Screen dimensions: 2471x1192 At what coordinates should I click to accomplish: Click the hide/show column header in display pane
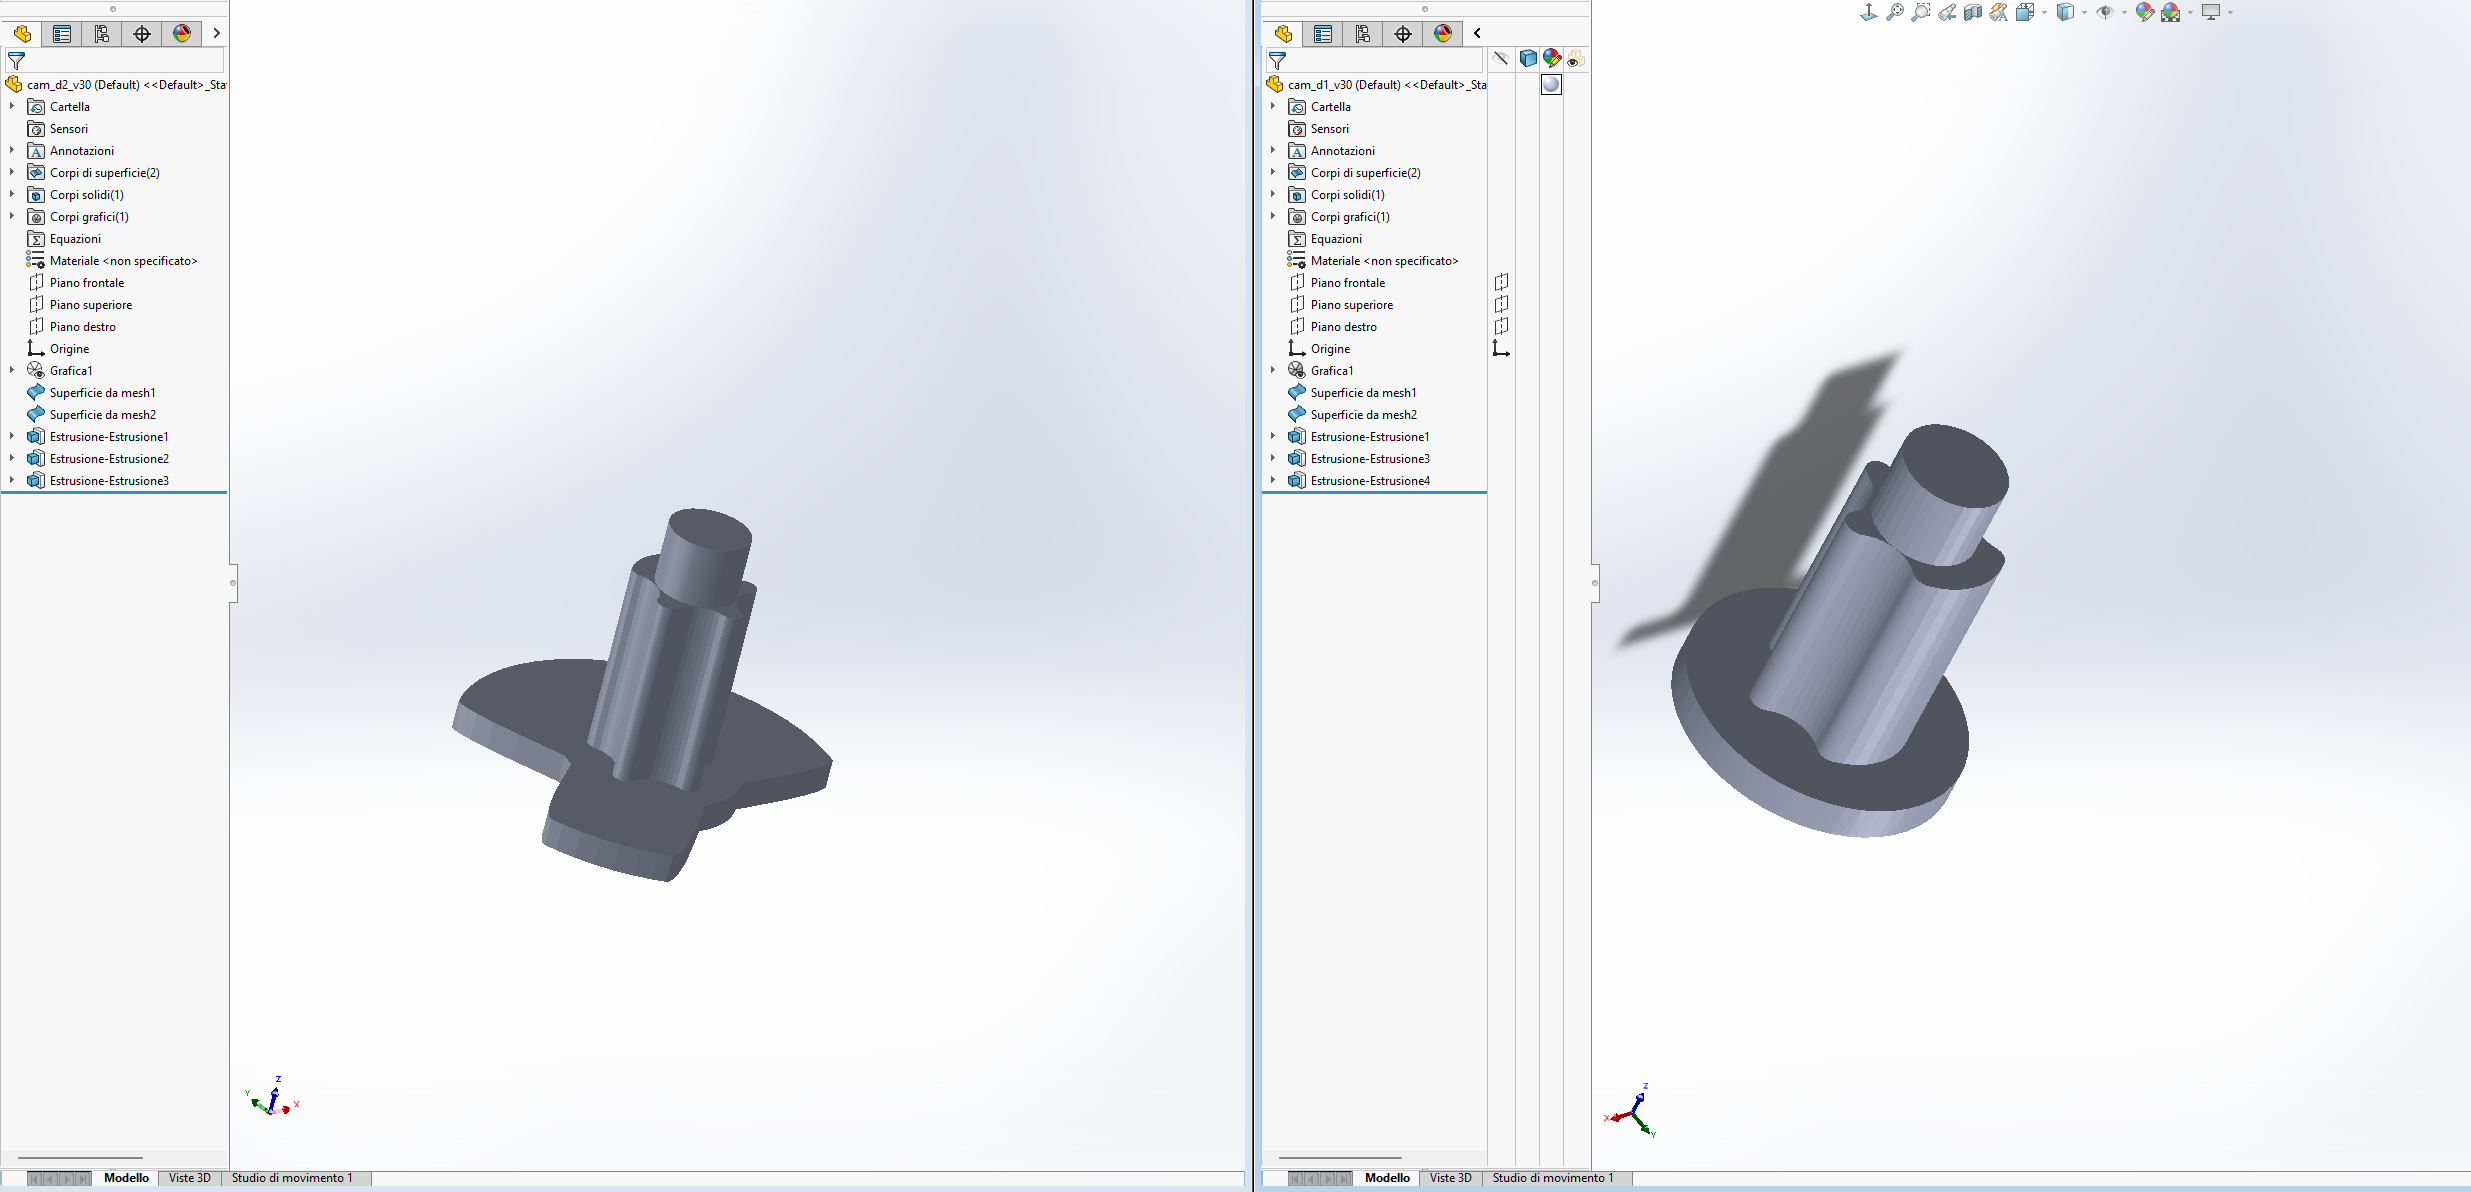(1501, 59)
